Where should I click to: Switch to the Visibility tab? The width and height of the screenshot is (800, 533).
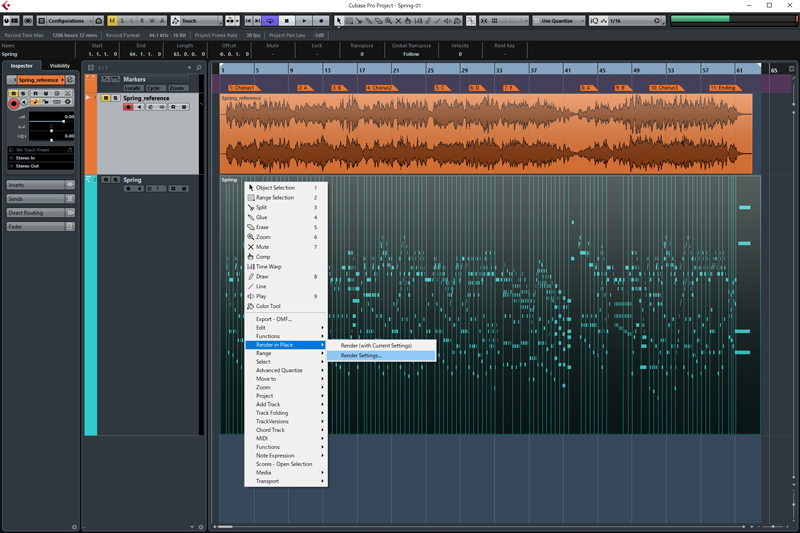(60, 66)
